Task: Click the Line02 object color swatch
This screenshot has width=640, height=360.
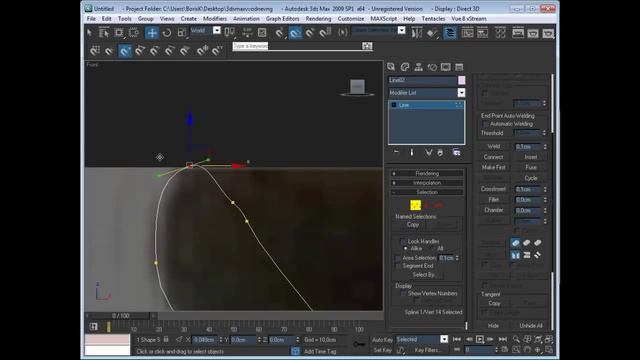Action: coord(461,80)
